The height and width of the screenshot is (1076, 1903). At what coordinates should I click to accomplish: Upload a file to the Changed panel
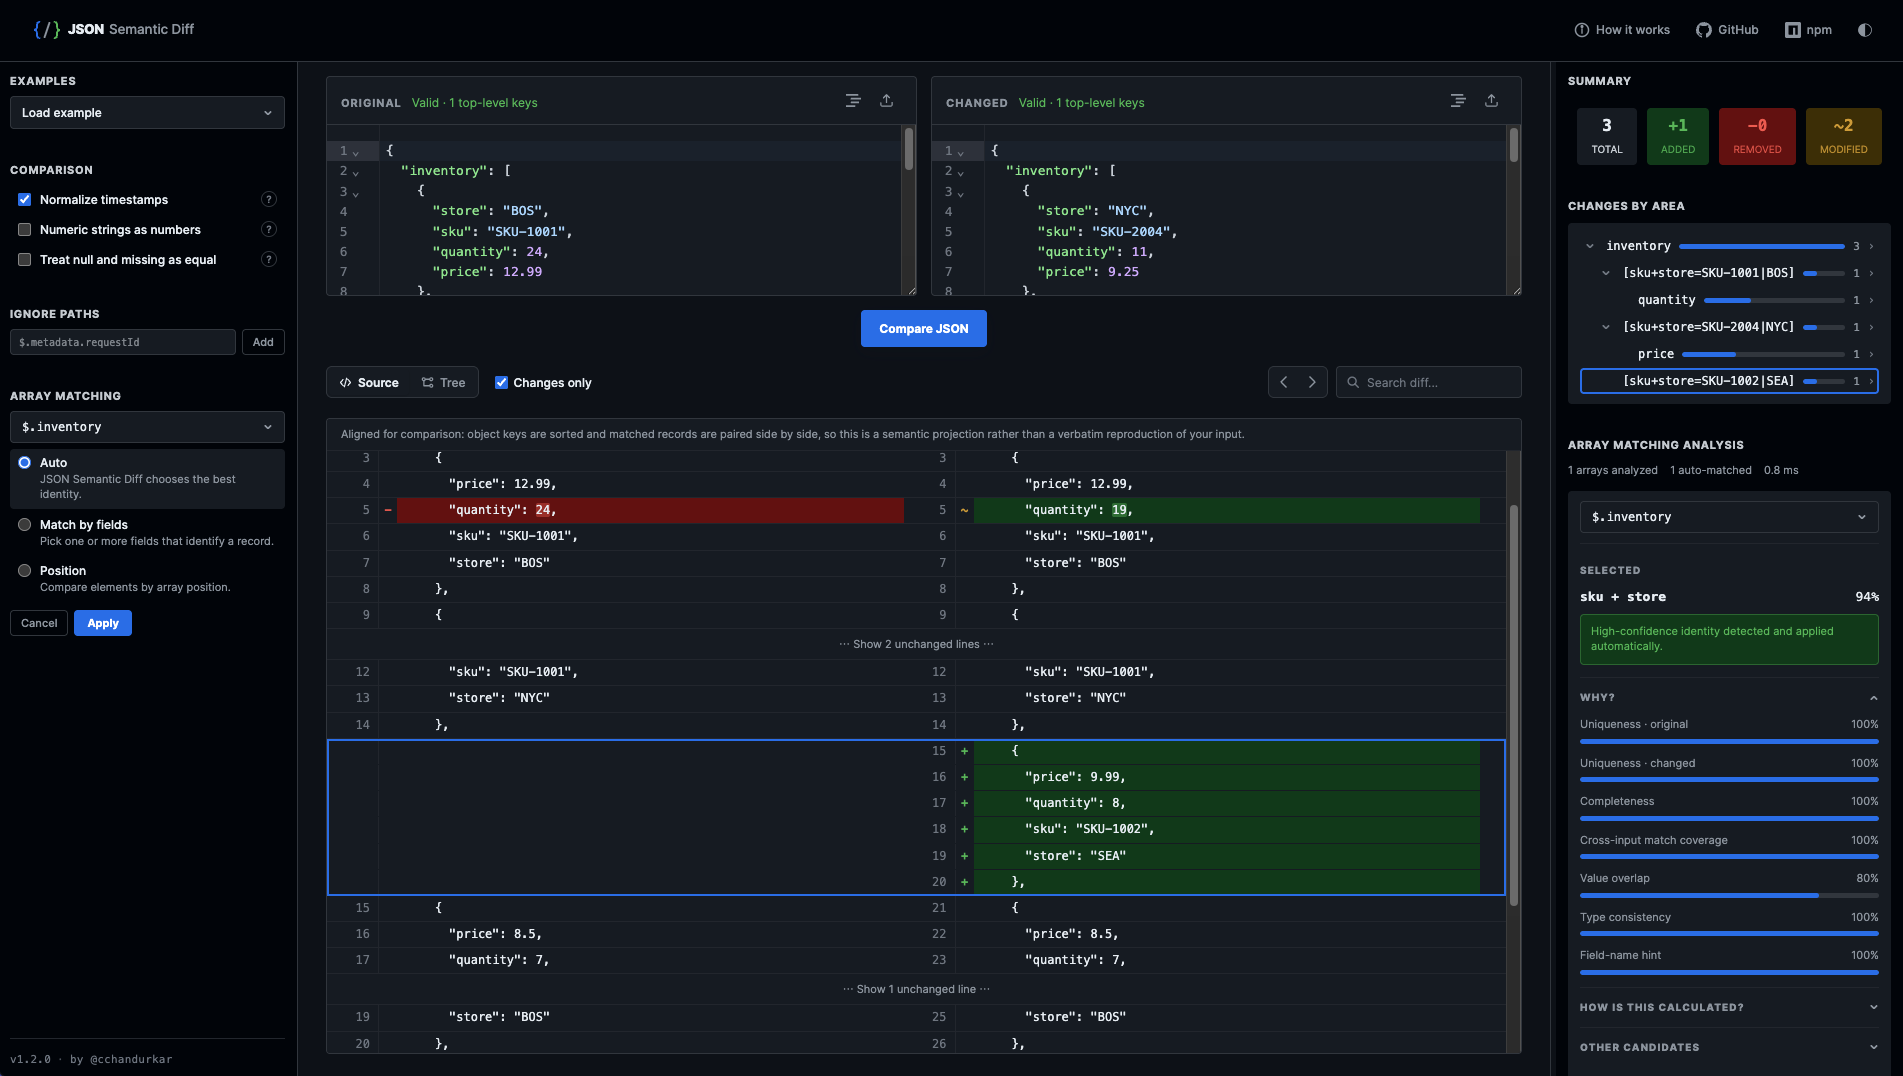coord(1491,101)
